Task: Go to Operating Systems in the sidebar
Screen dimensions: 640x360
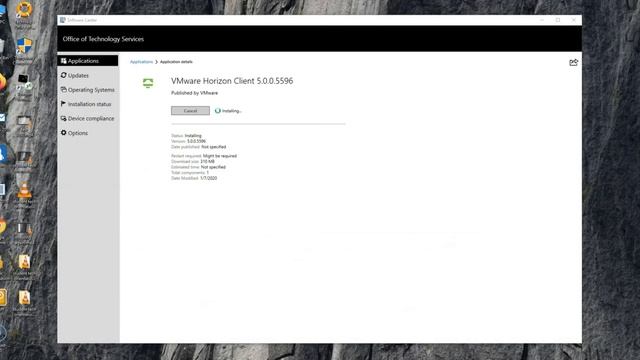Action: coord(88,90)
